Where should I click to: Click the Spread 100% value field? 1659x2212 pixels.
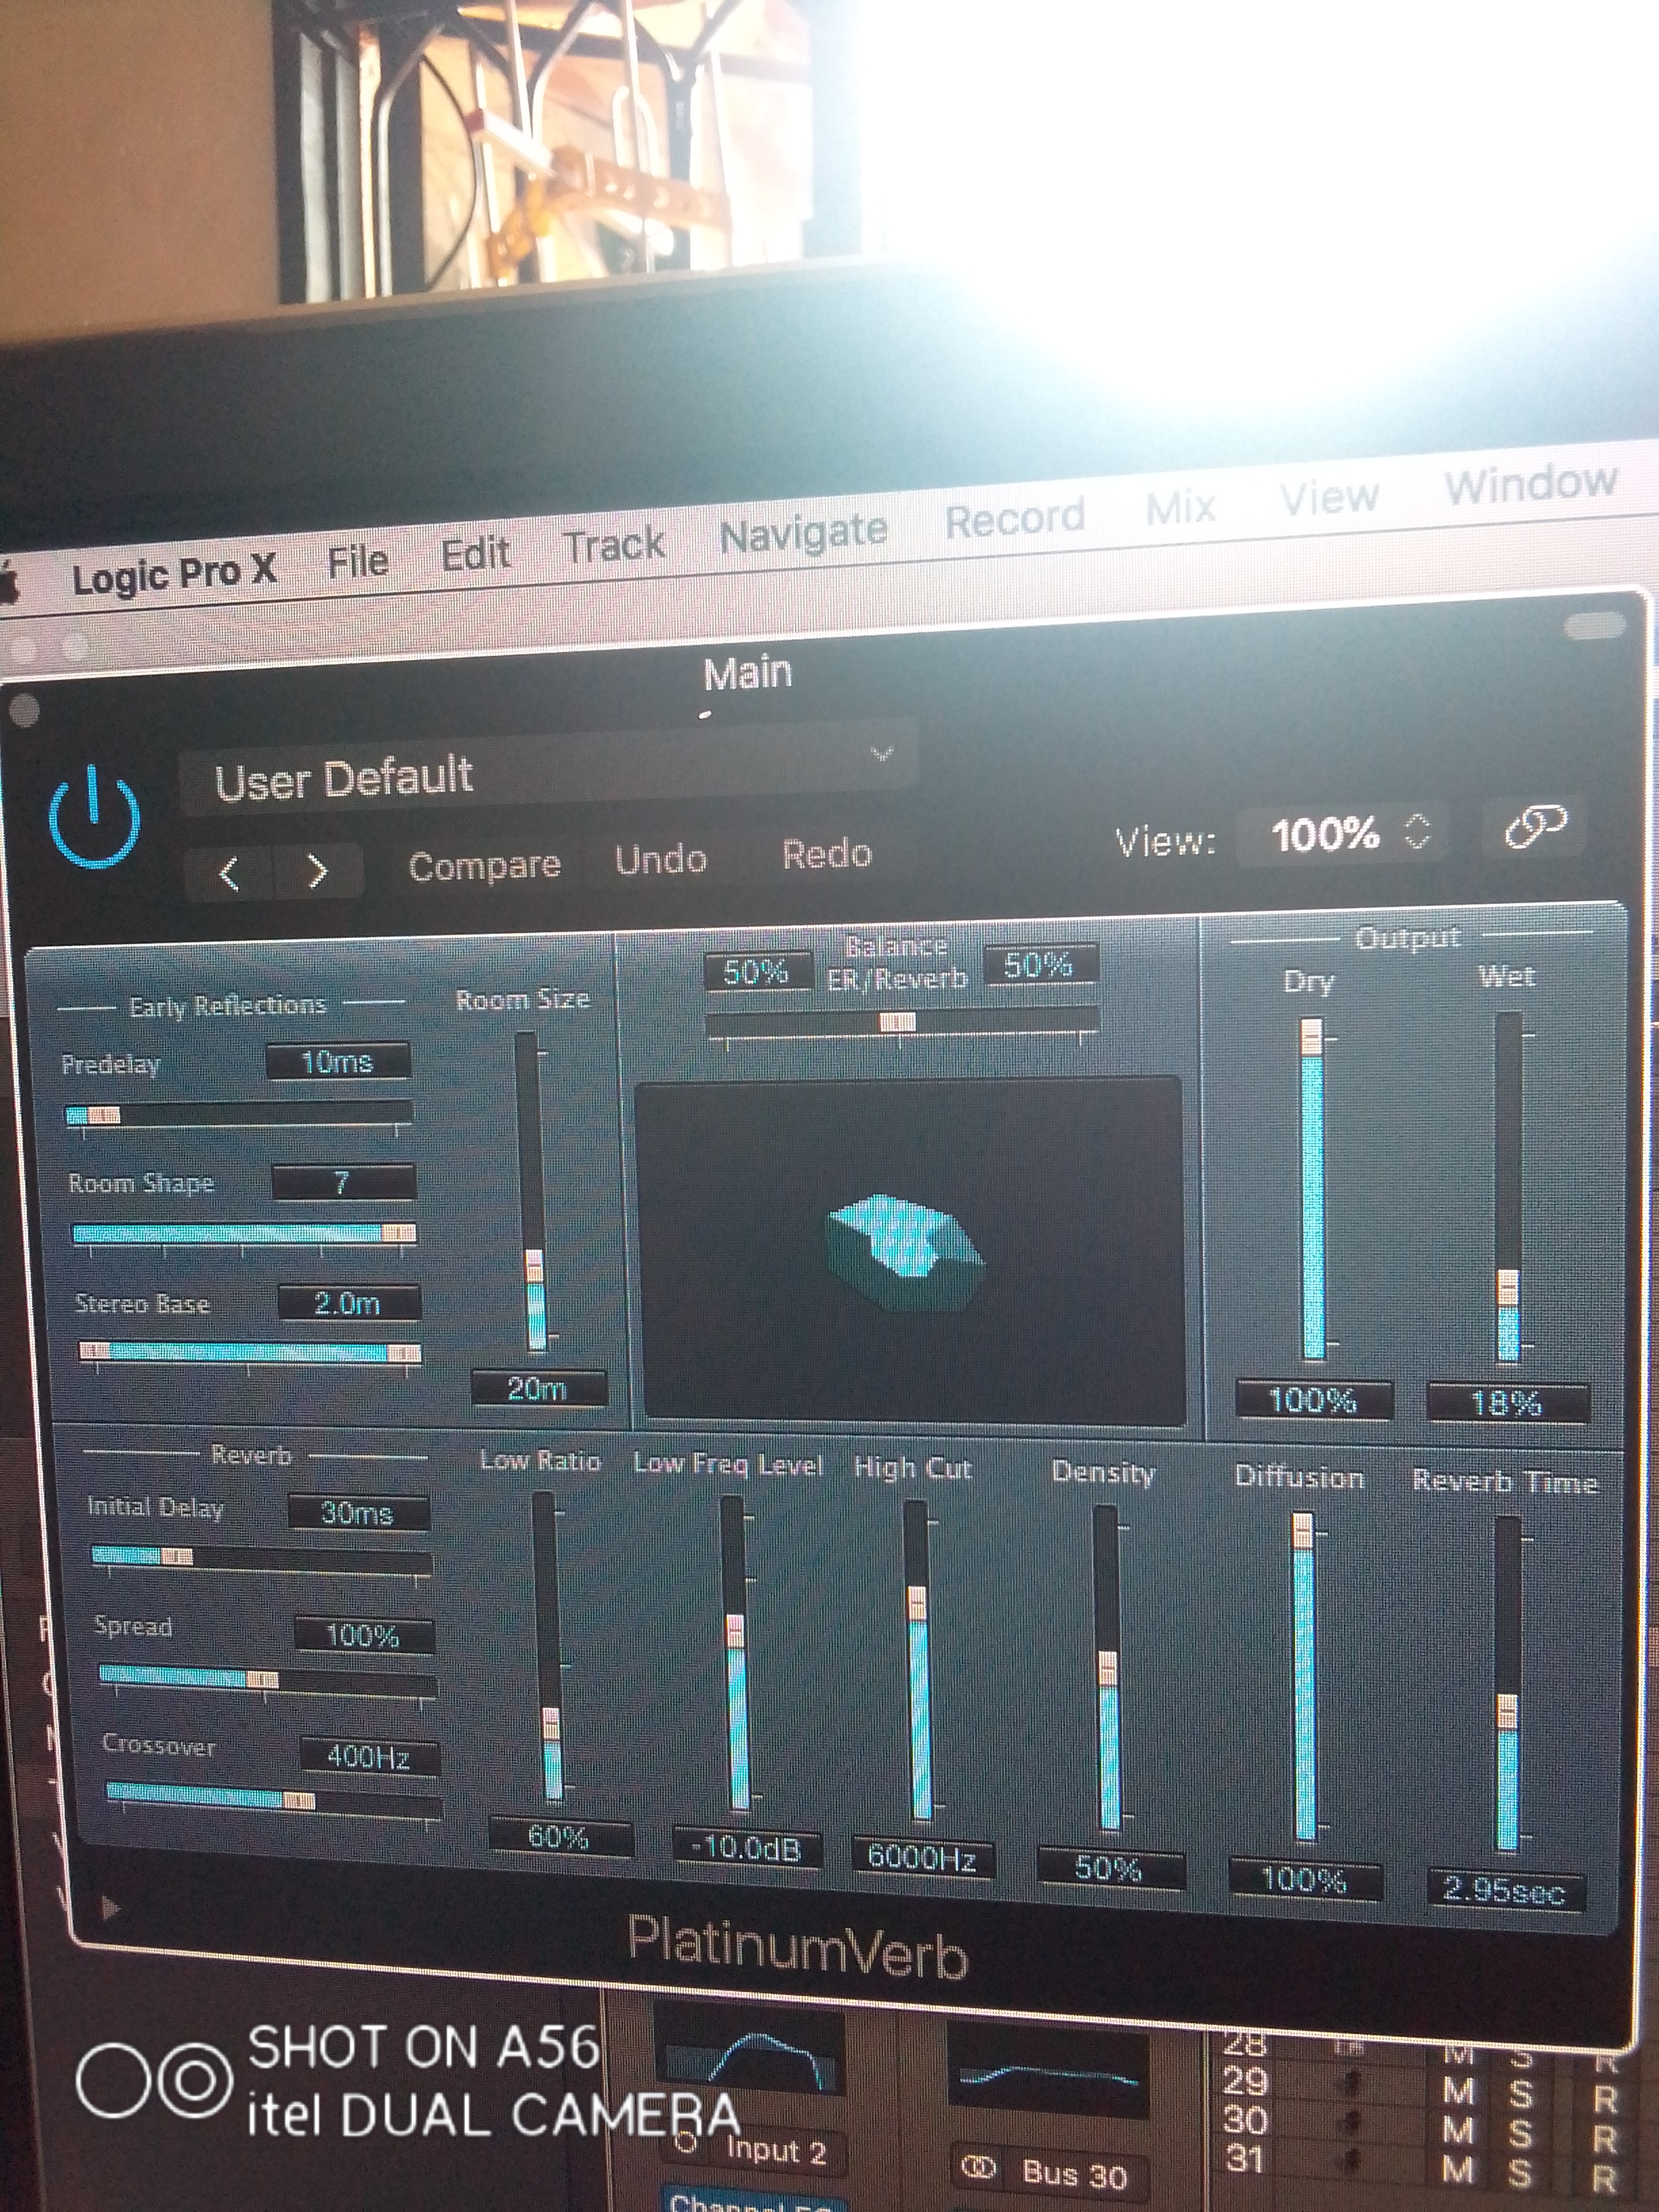click(364, 1635)
